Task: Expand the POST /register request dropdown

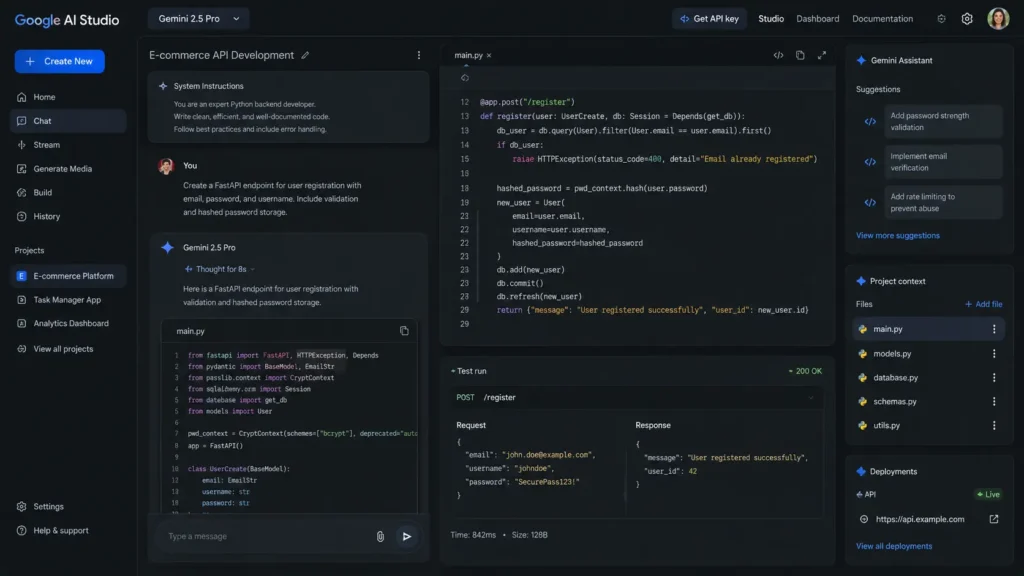Action: (811, 397)
